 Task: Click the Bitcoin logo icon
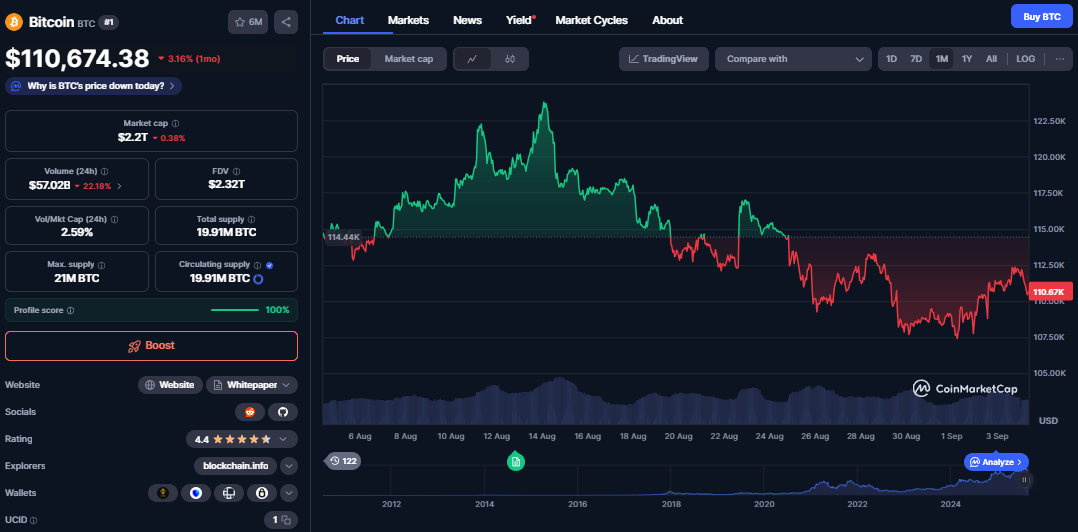click(x=14, y=22)
